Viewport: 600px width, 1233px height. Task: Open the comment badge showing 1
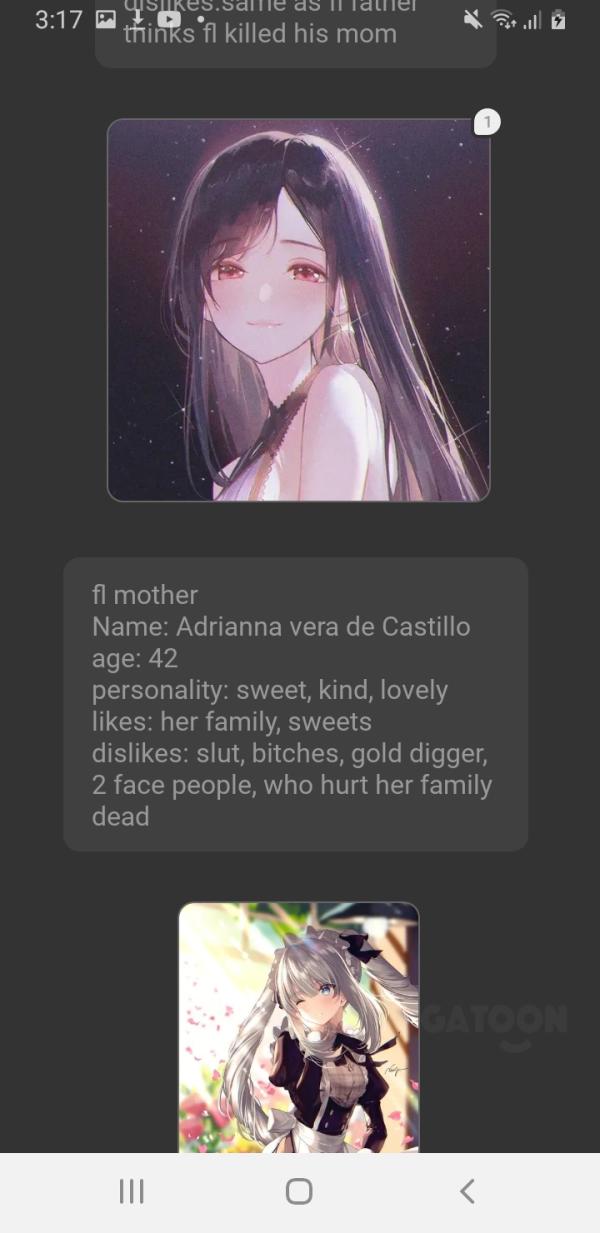pos(487,122)
